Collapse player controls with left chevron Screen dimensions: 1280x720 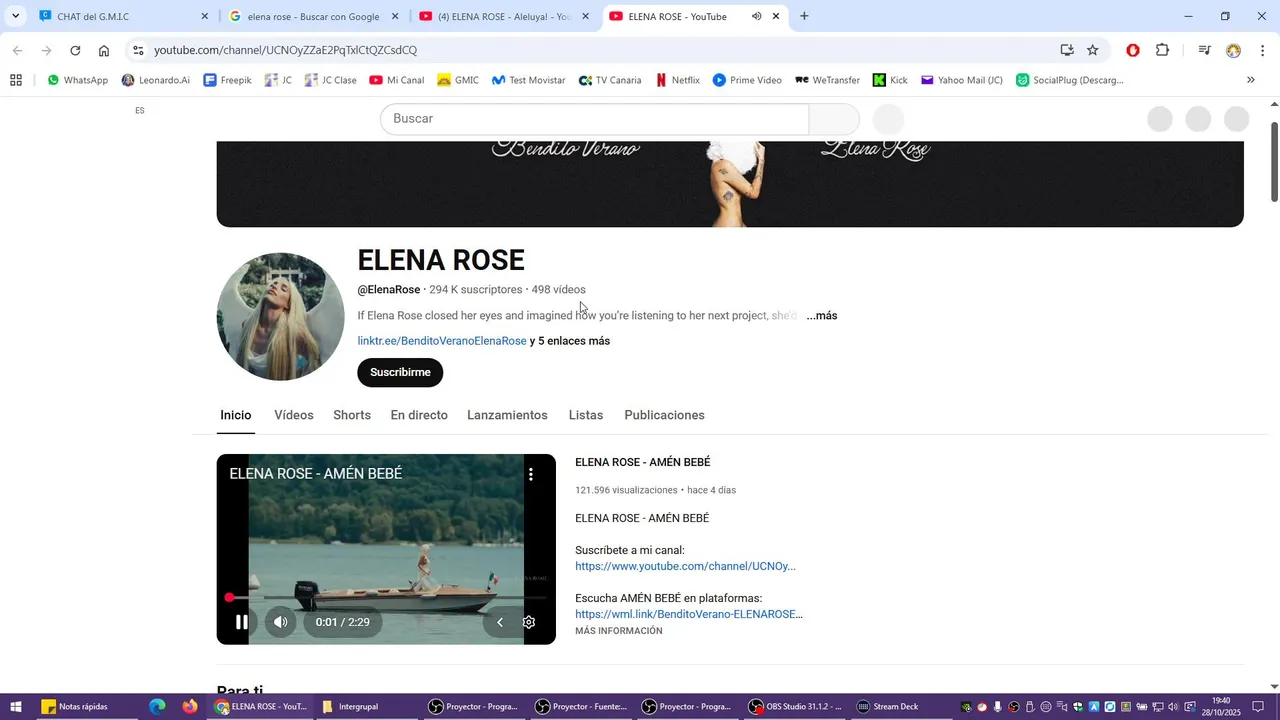[500, 622]
